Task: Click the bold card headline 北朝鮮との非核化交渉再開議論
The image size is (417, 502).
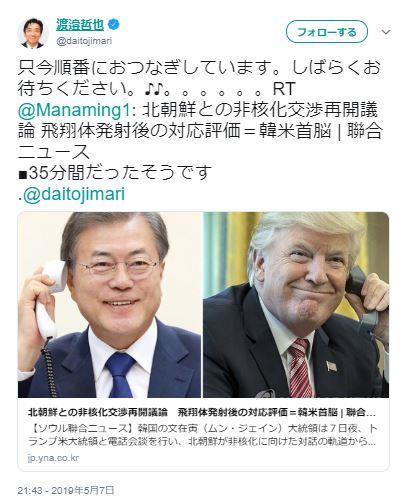Action: [98, 413]
